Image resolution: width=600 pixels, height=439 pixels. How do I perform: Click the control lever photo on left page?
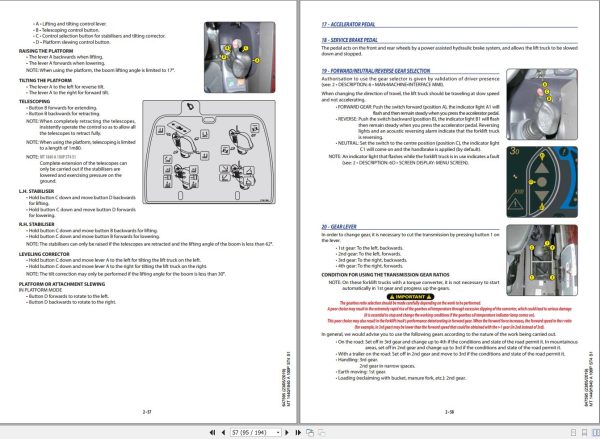point(240,57)
